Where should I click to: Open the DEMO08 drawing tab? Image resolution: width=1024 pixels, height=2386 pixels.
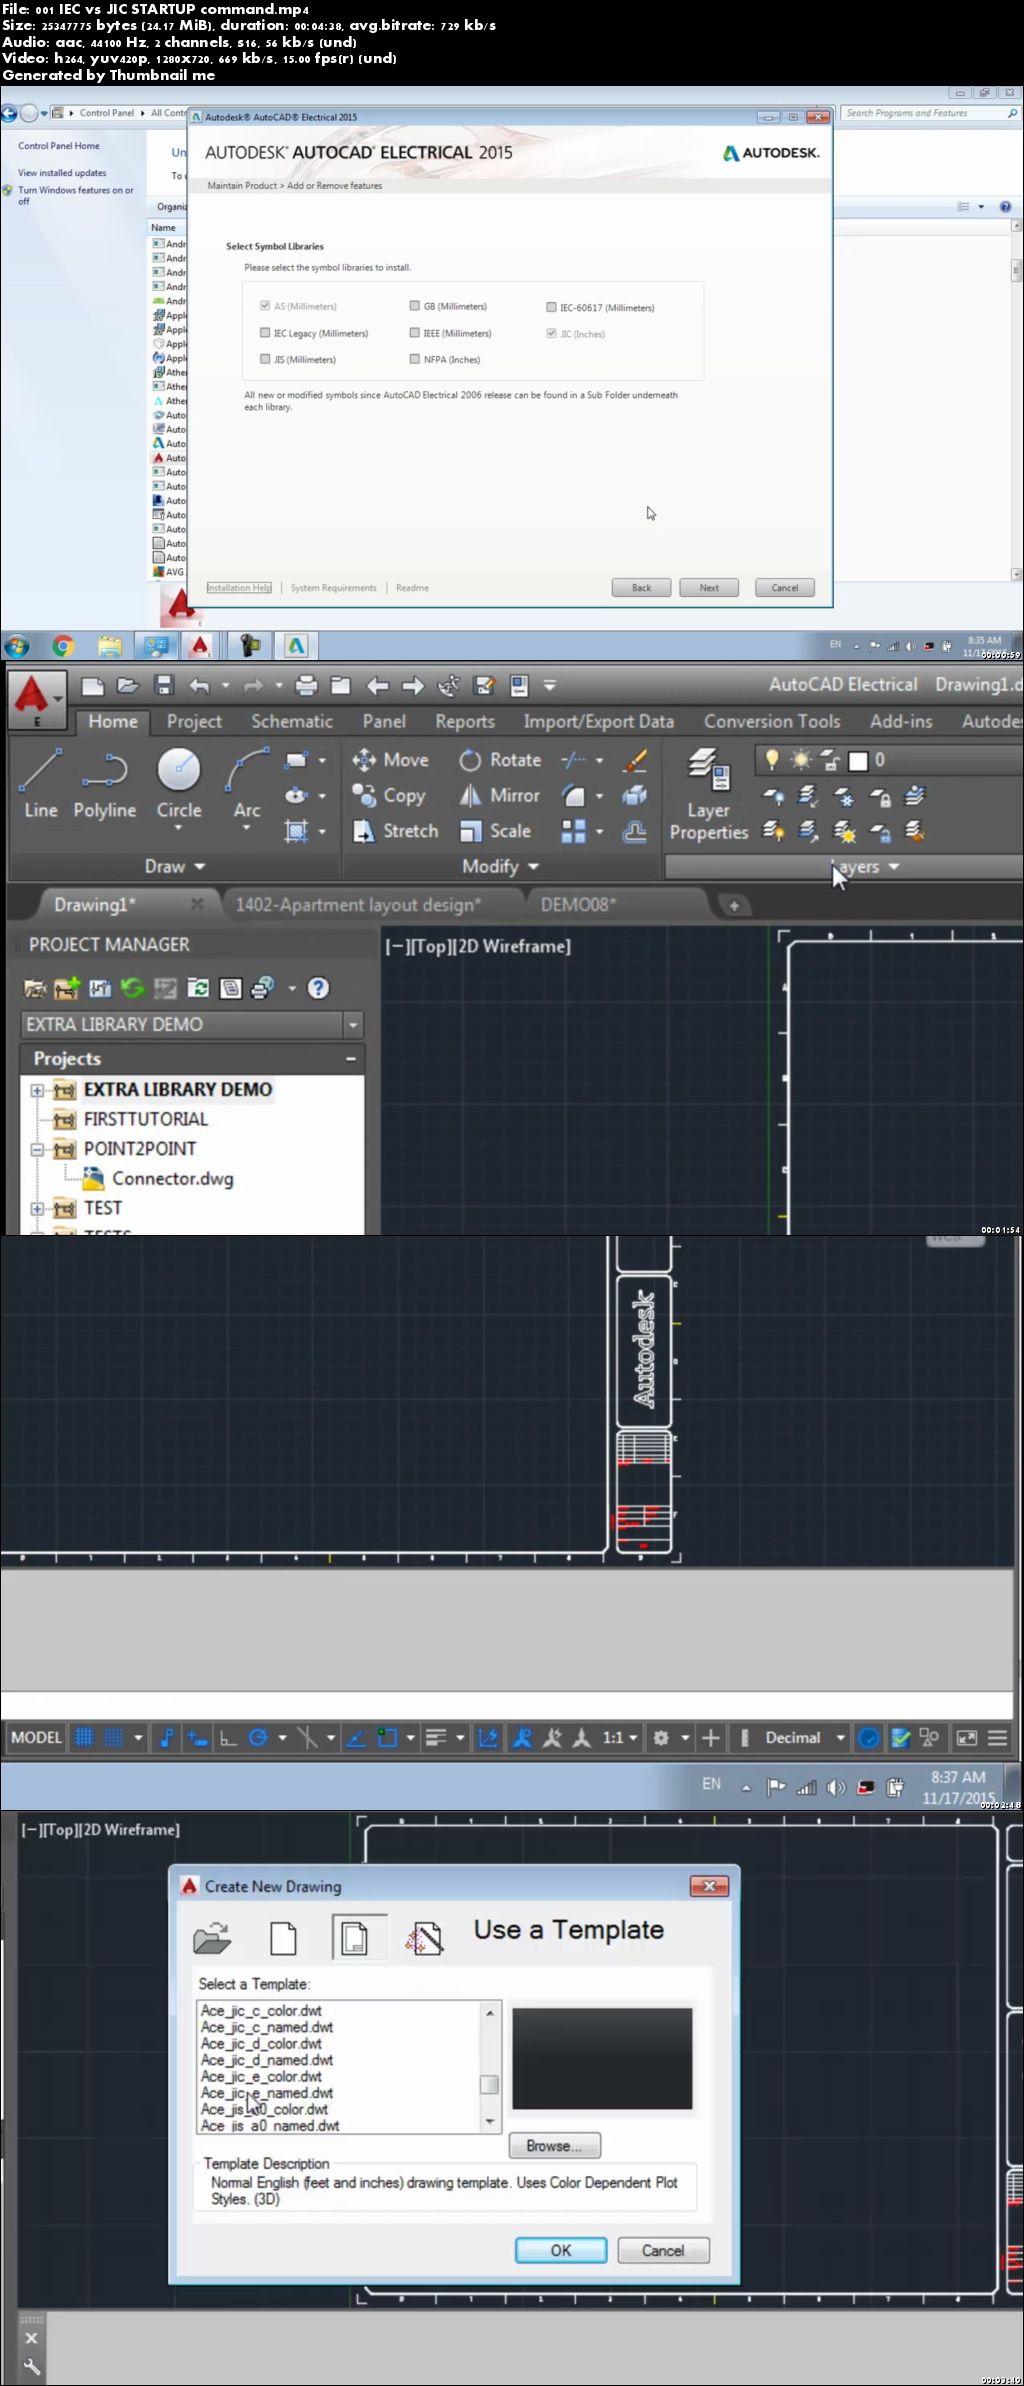click(x=578, y=905)
